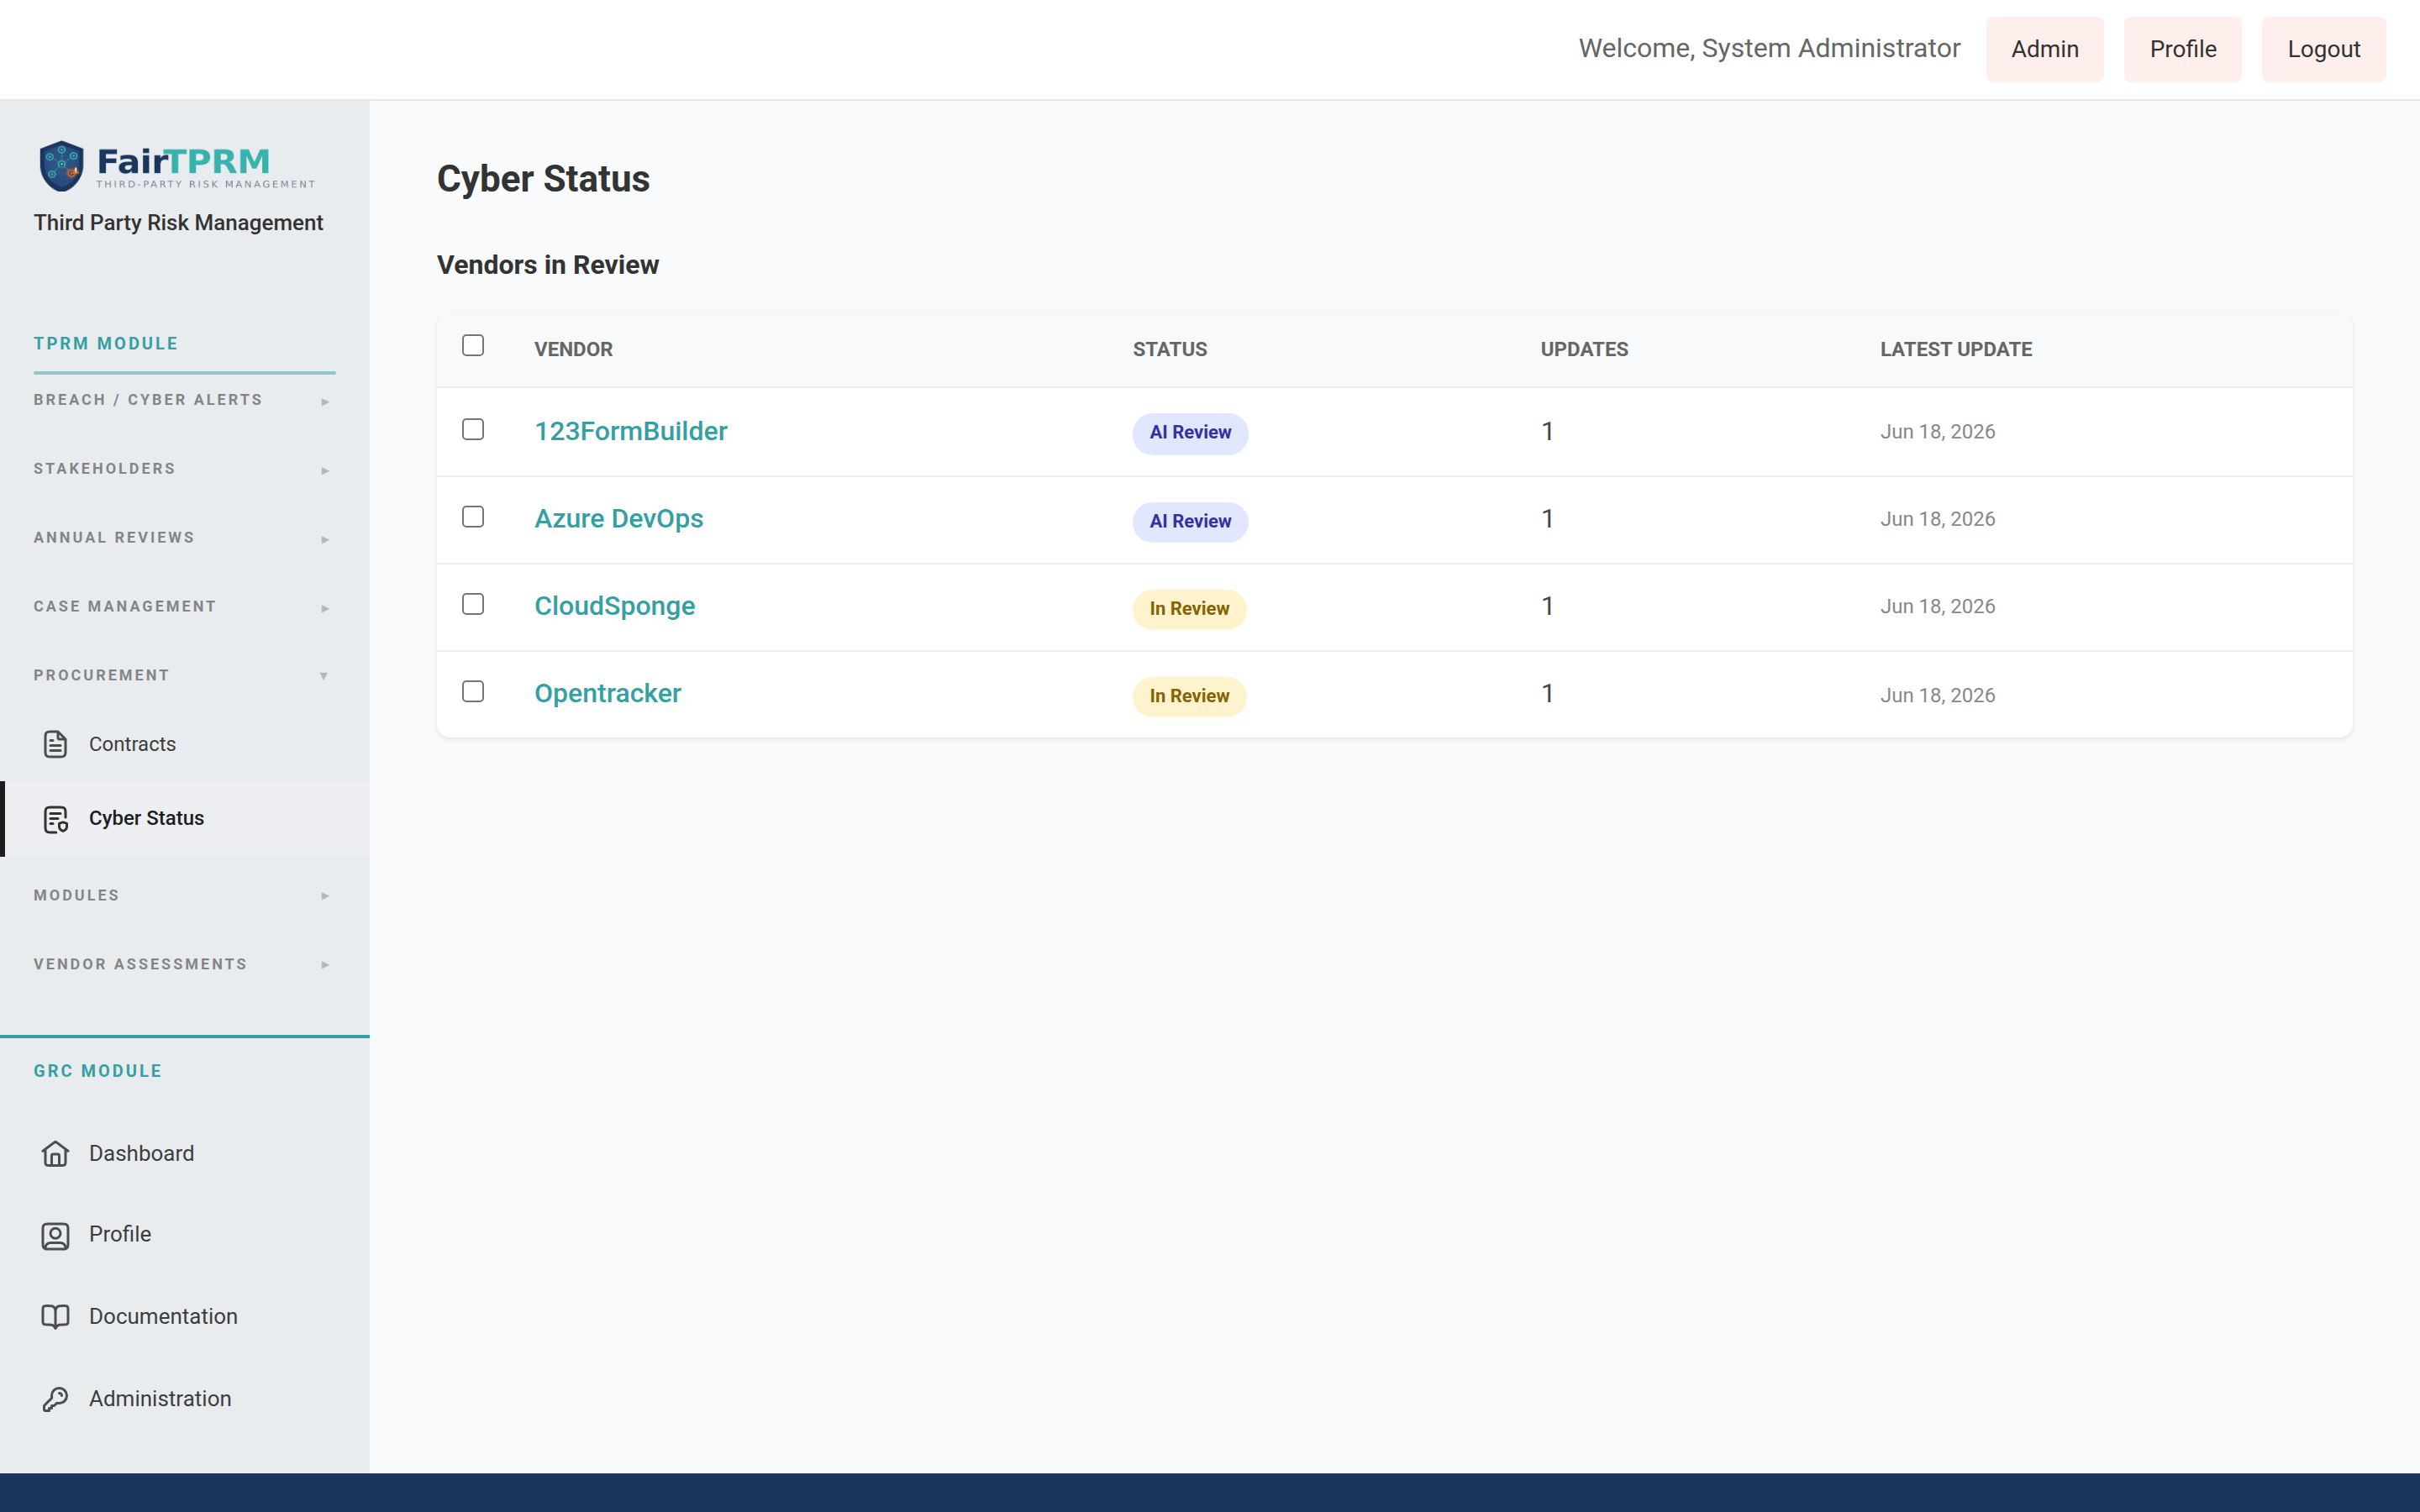Click the updates count for CloudSponge

tap(1547, 606)
